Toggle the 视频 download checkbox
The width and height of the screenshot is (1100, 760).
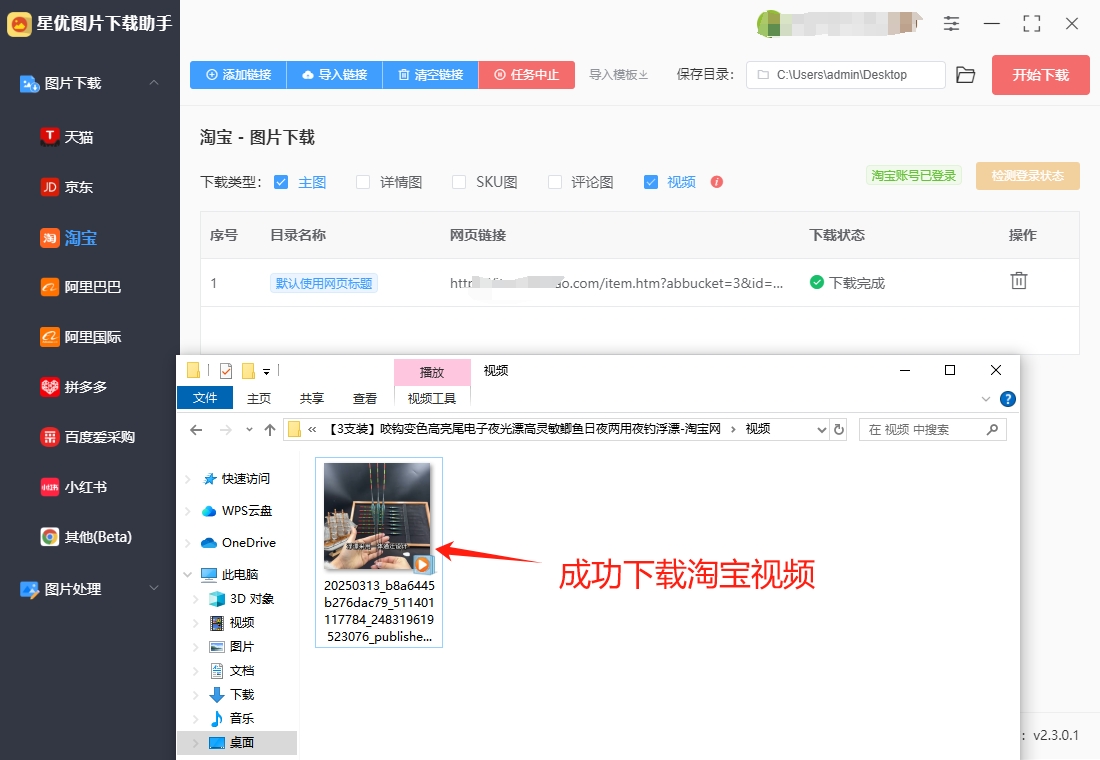pyautogui.click(x=651, y=182)
